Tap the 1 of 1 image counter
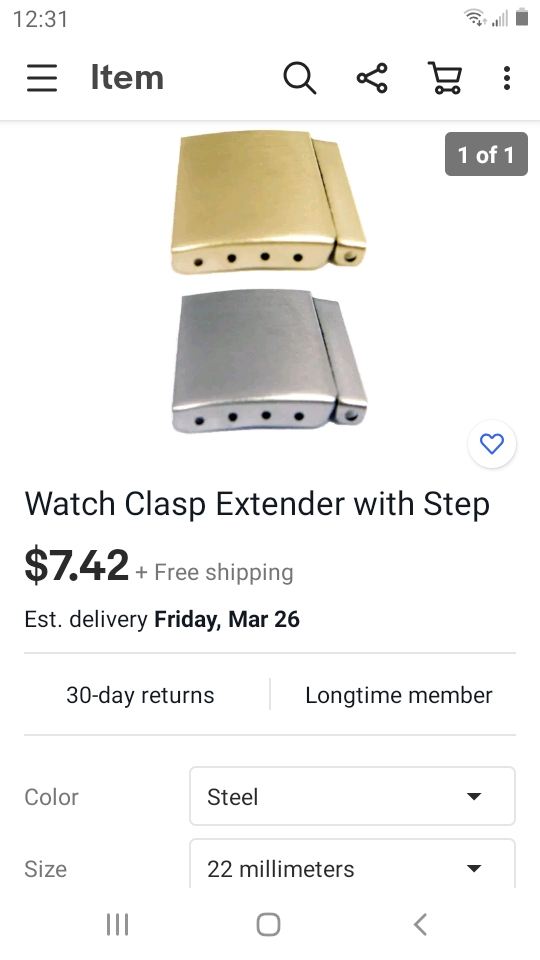Image resolution: width=540 pixels, height=960 pixels. 486,154
